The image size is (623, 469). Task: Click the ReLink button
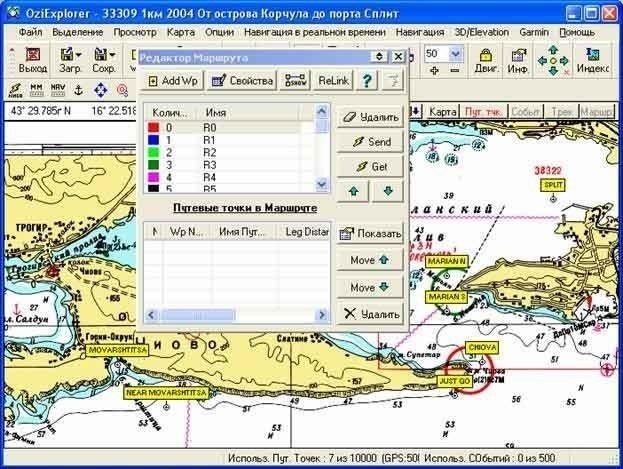(333, 81)
